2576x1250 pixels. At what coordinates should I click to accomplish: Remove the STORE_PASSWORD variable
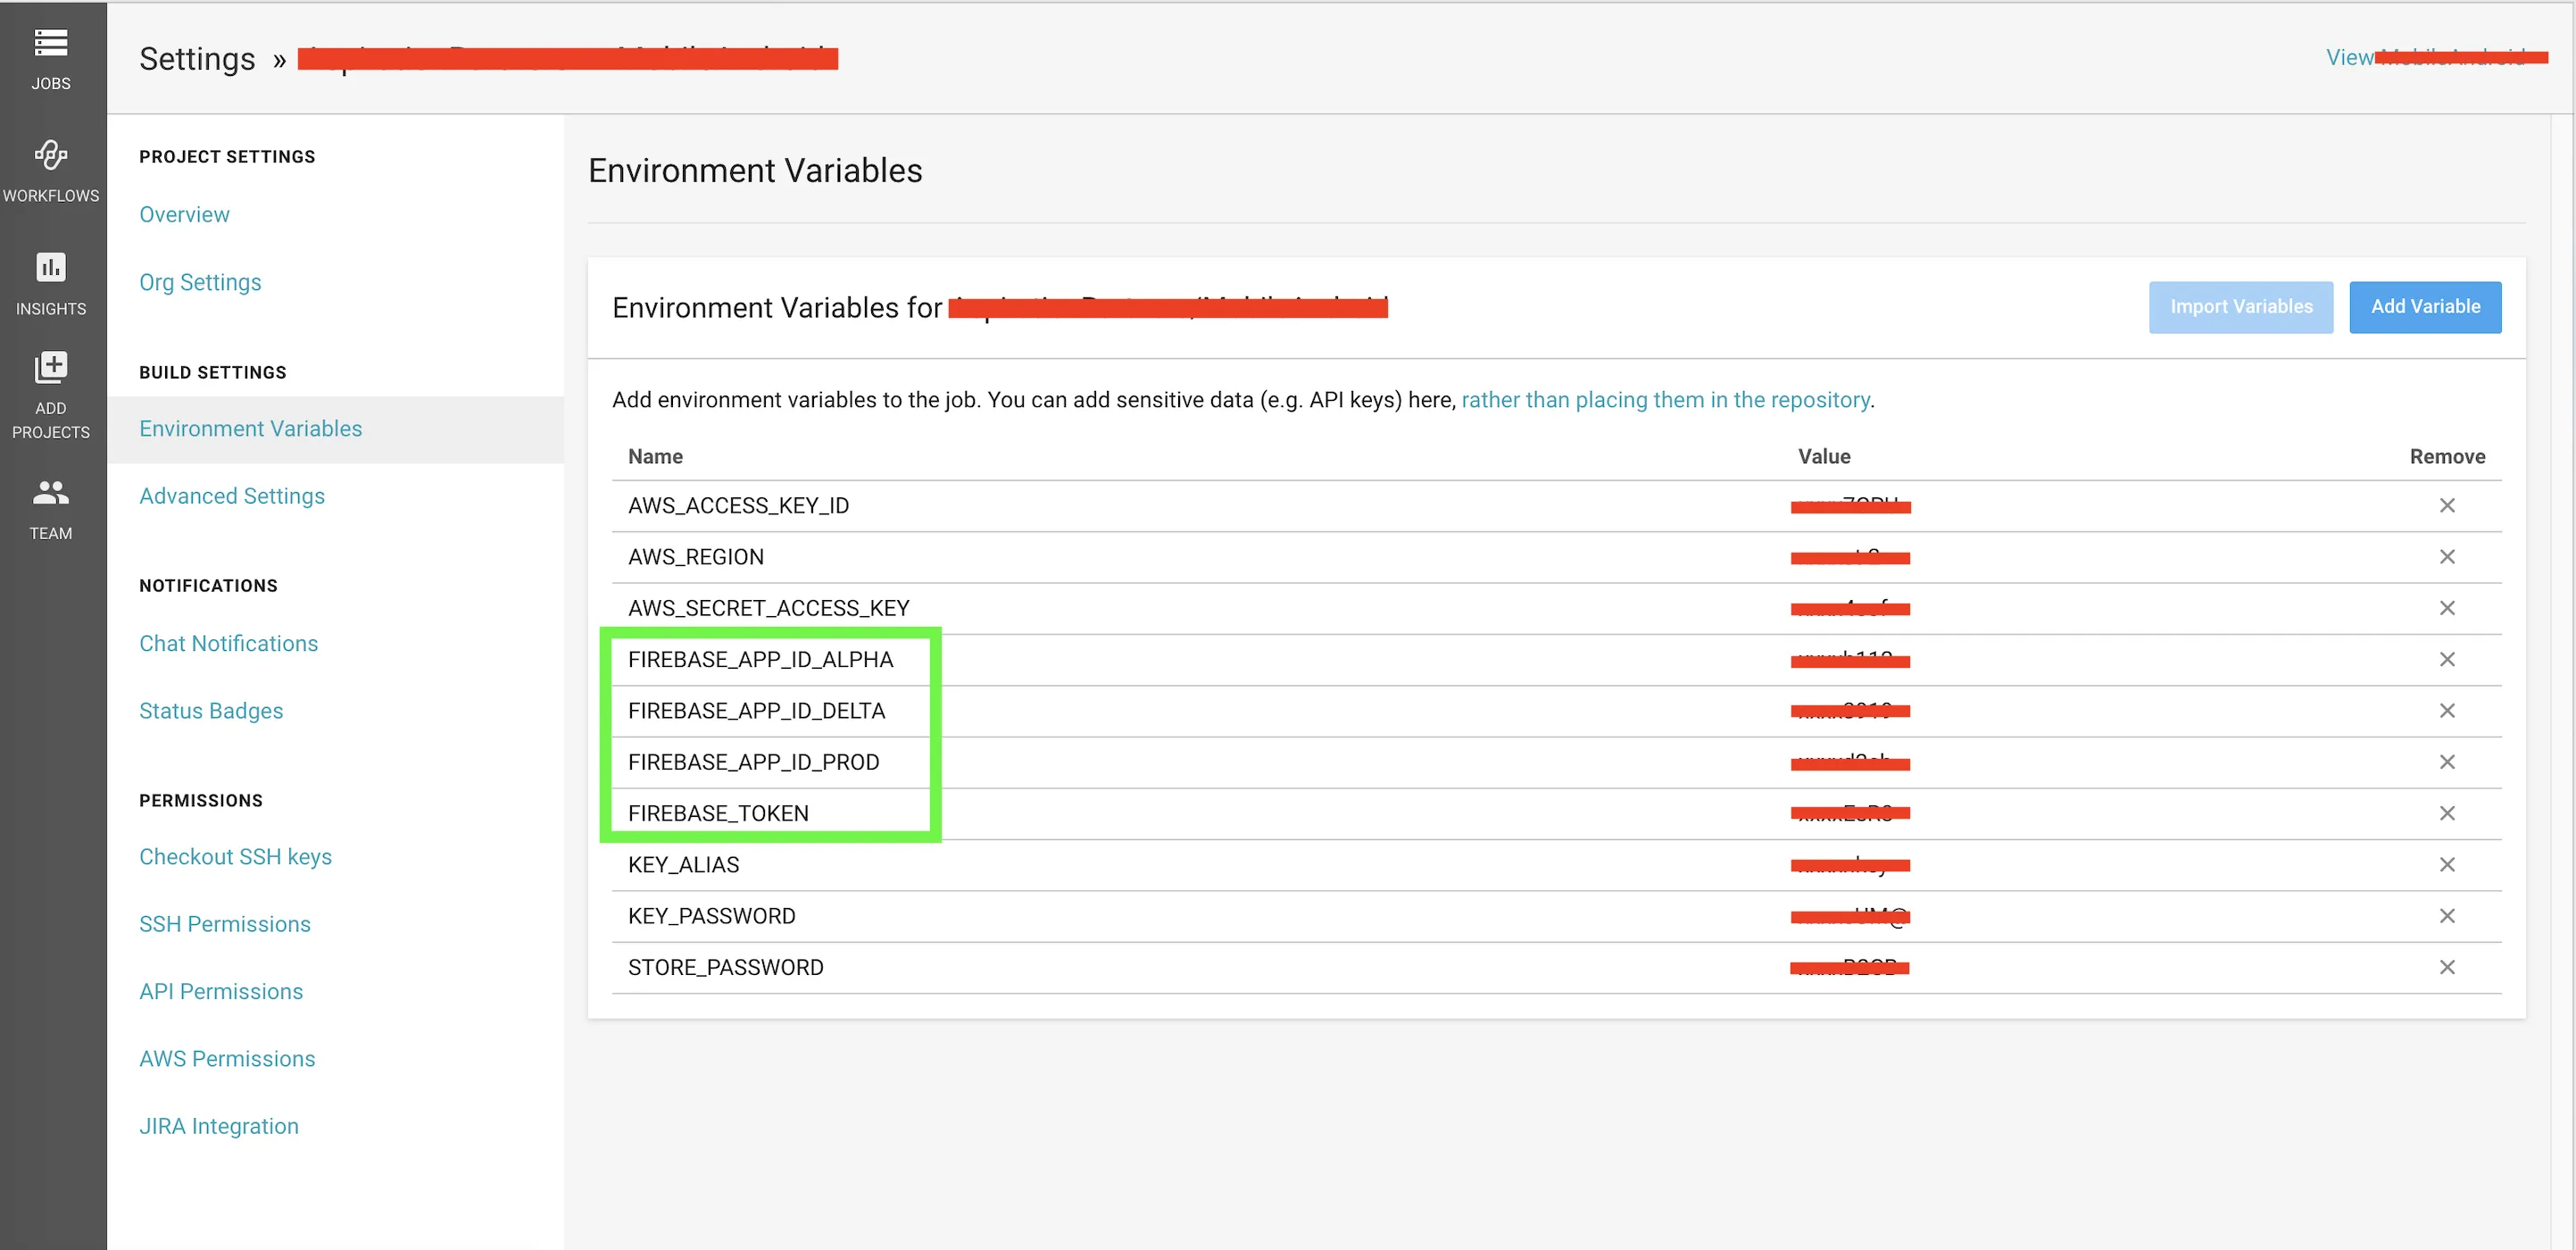pos(2446,968)
